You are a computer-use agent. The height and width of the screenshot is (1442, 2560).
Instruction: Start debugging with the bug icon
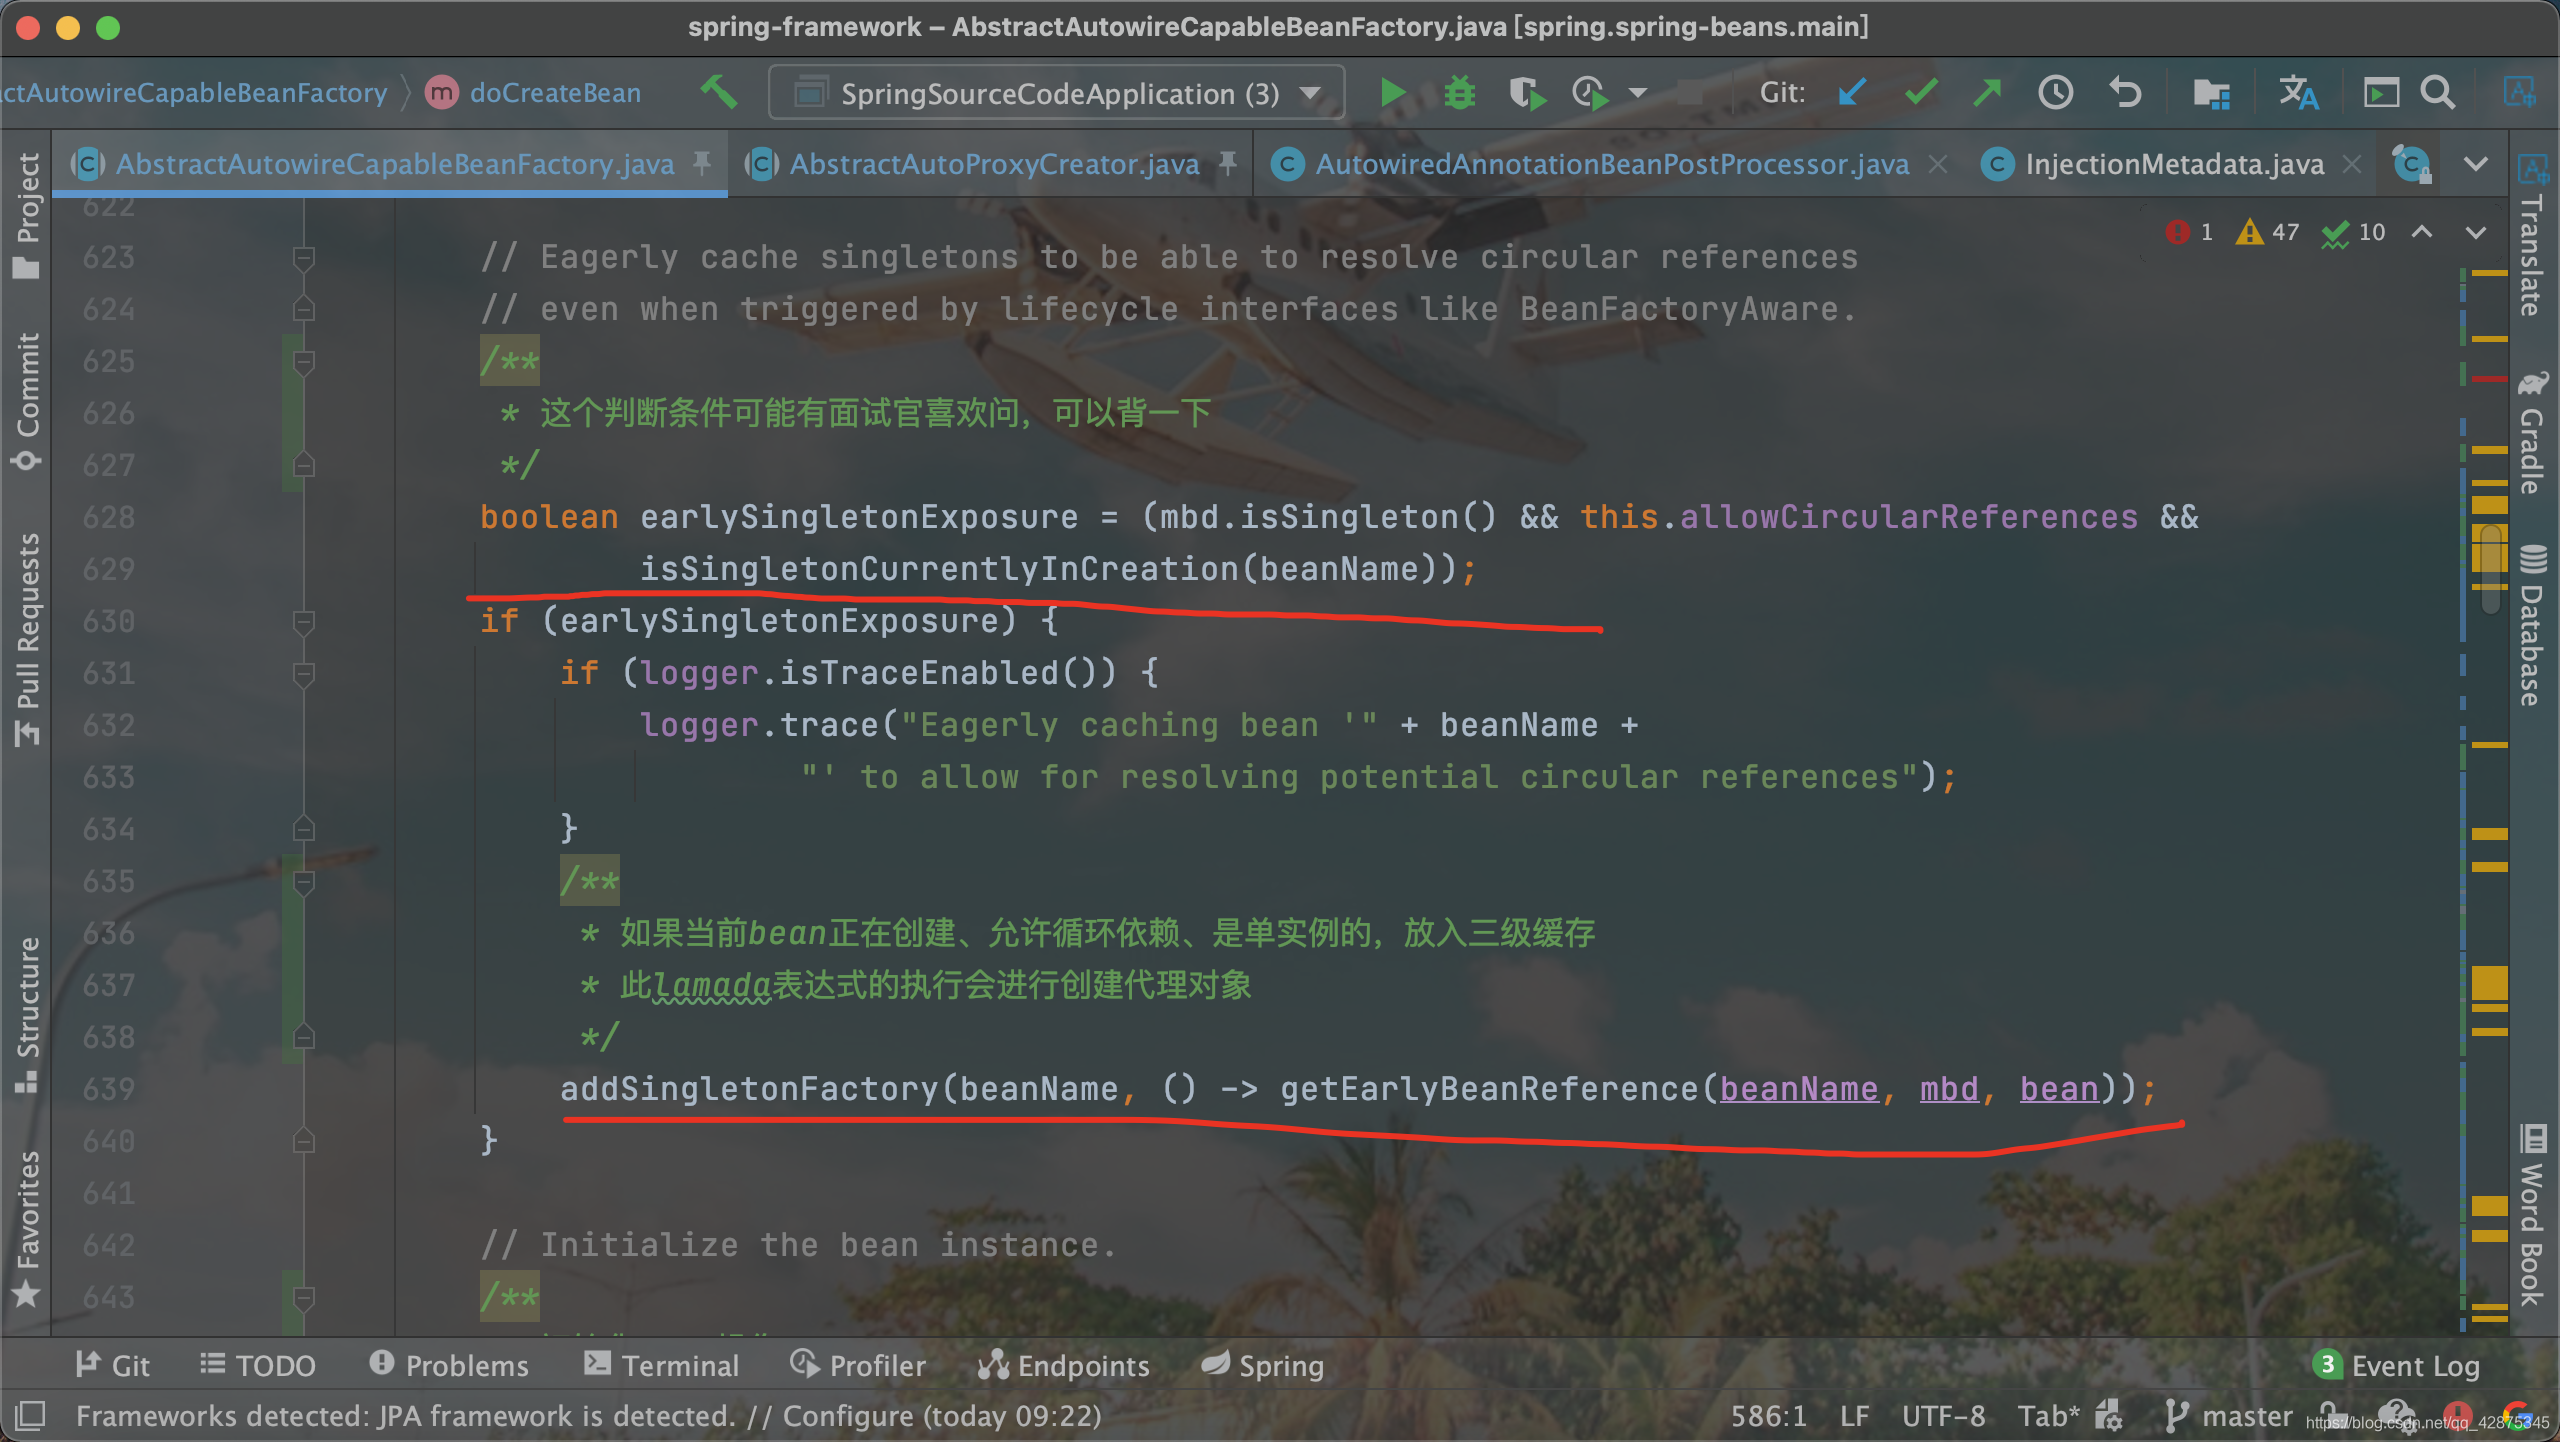[x=1459, y=93]
